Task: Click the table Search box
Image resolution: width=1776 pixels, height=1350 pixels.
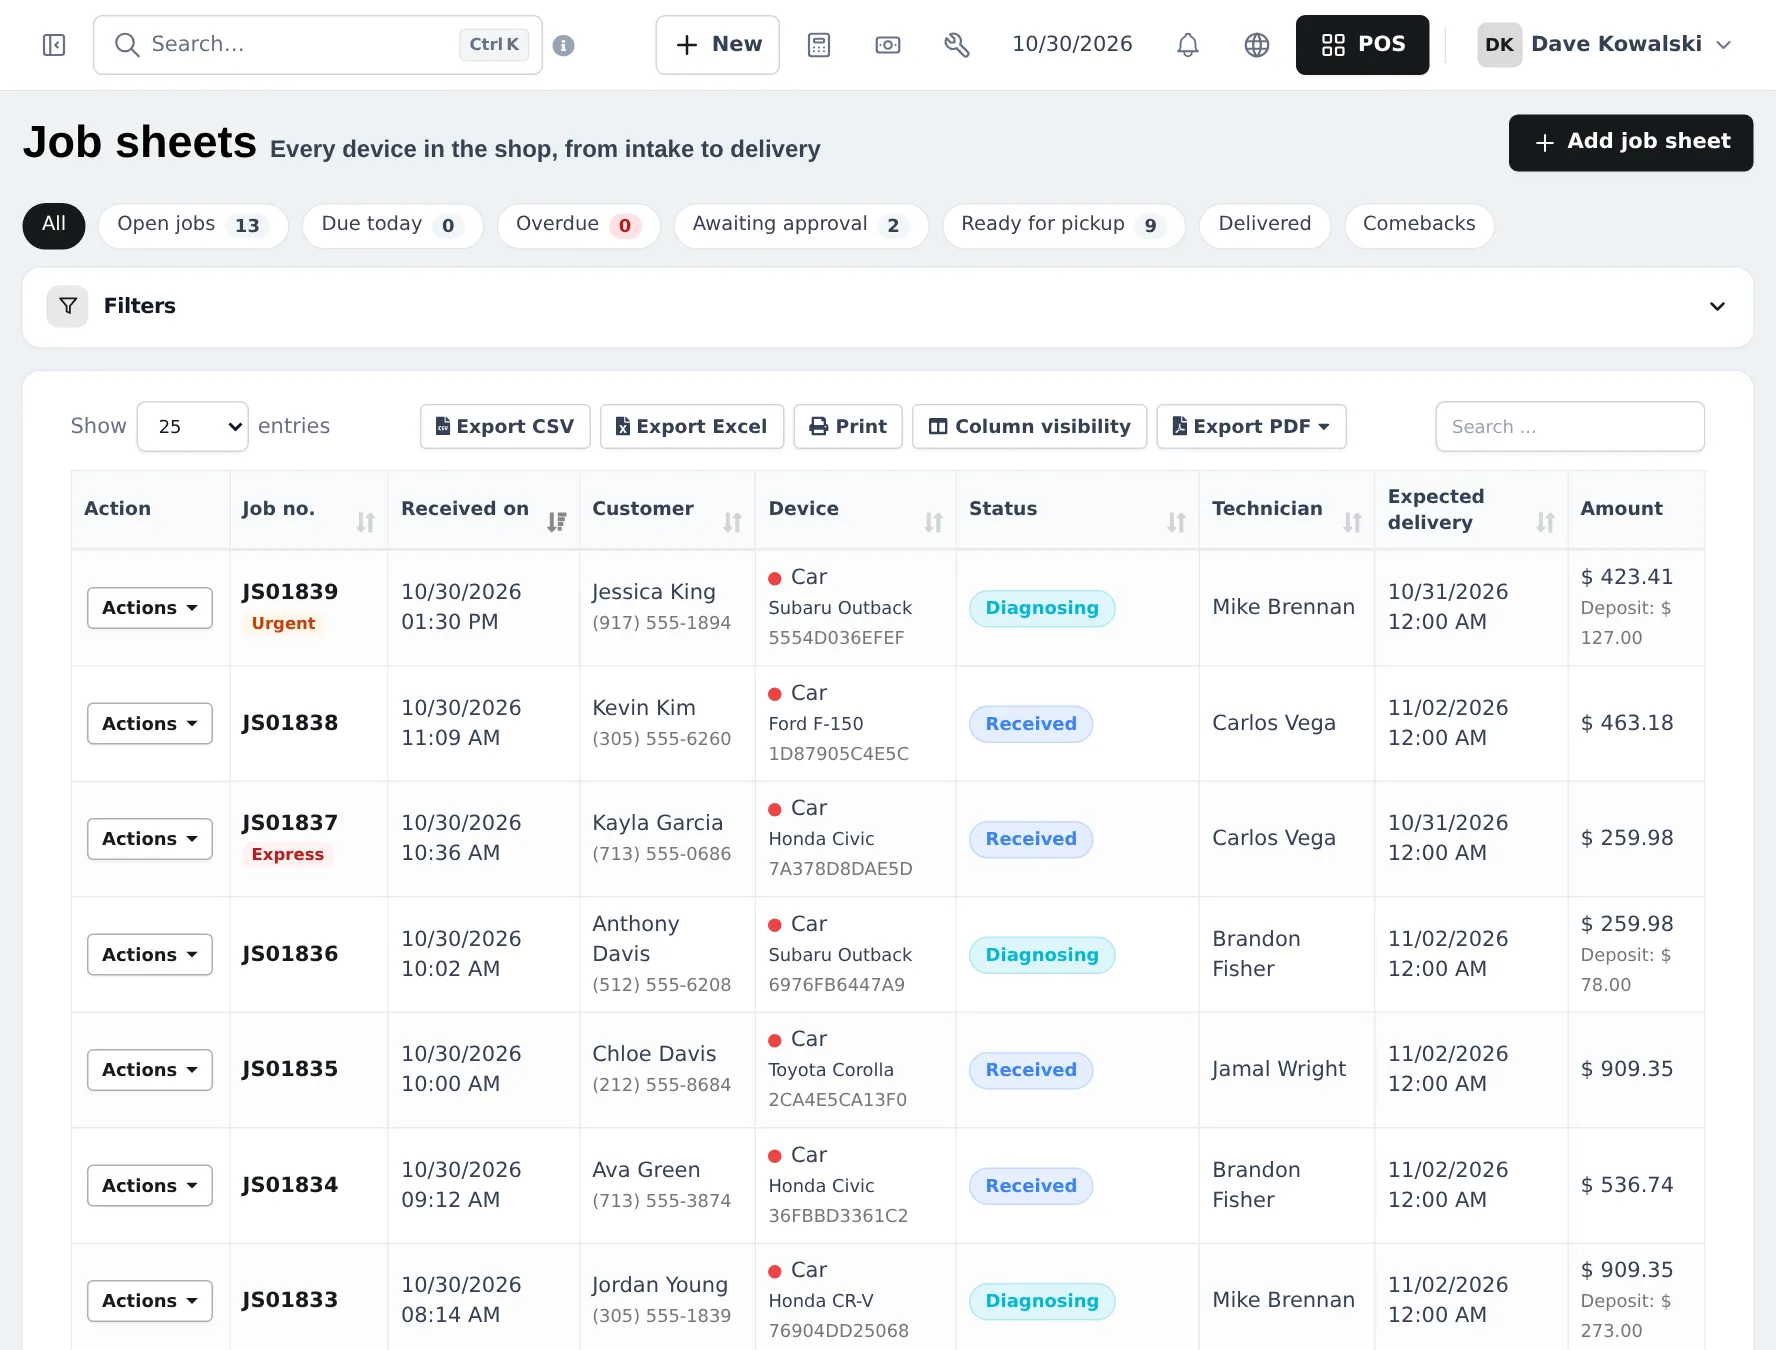Action: (x=1570, y=427)
